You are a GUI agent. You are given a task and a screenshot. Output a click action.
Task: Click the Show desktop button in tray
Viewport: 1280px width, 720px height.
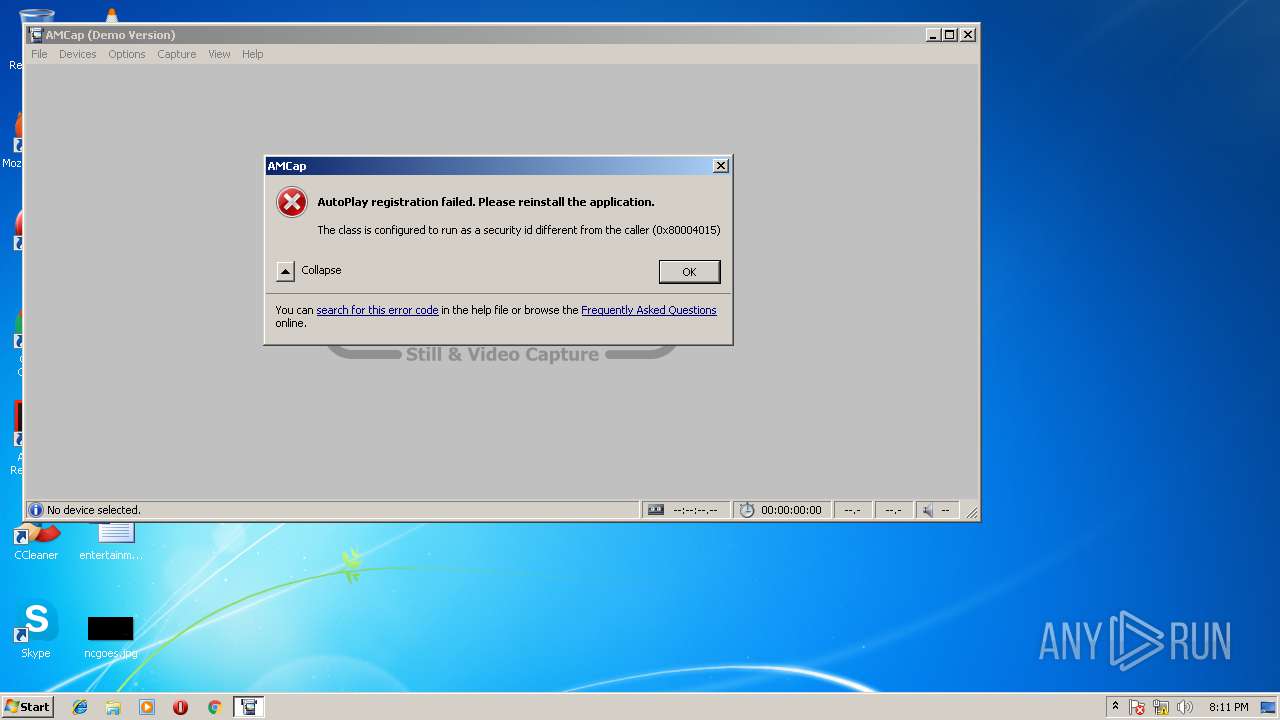[1268, 707]
